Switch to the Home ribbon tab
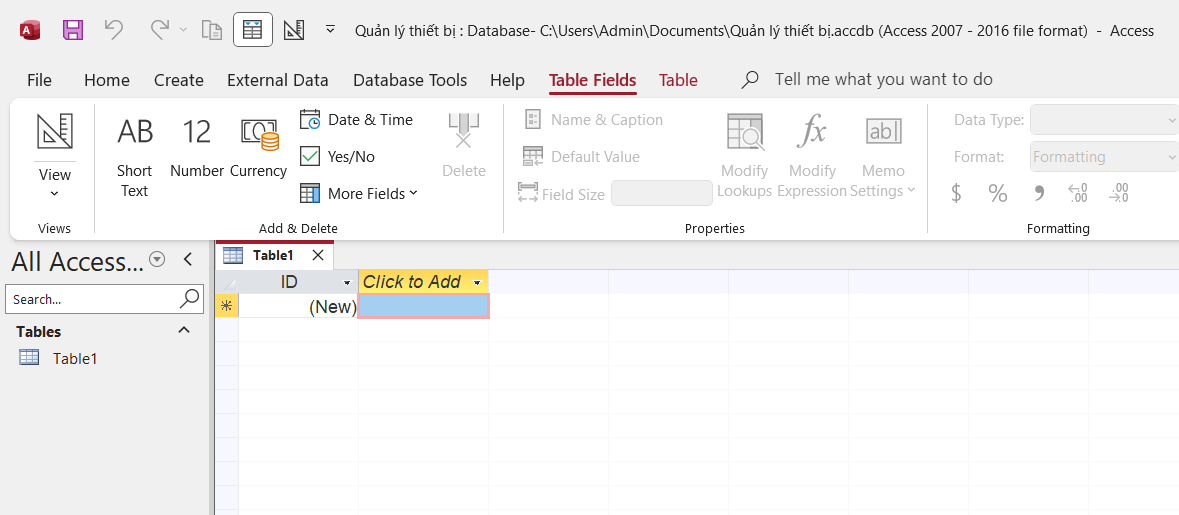Screen dimensions: 1179x515 (x=107, y=80)
